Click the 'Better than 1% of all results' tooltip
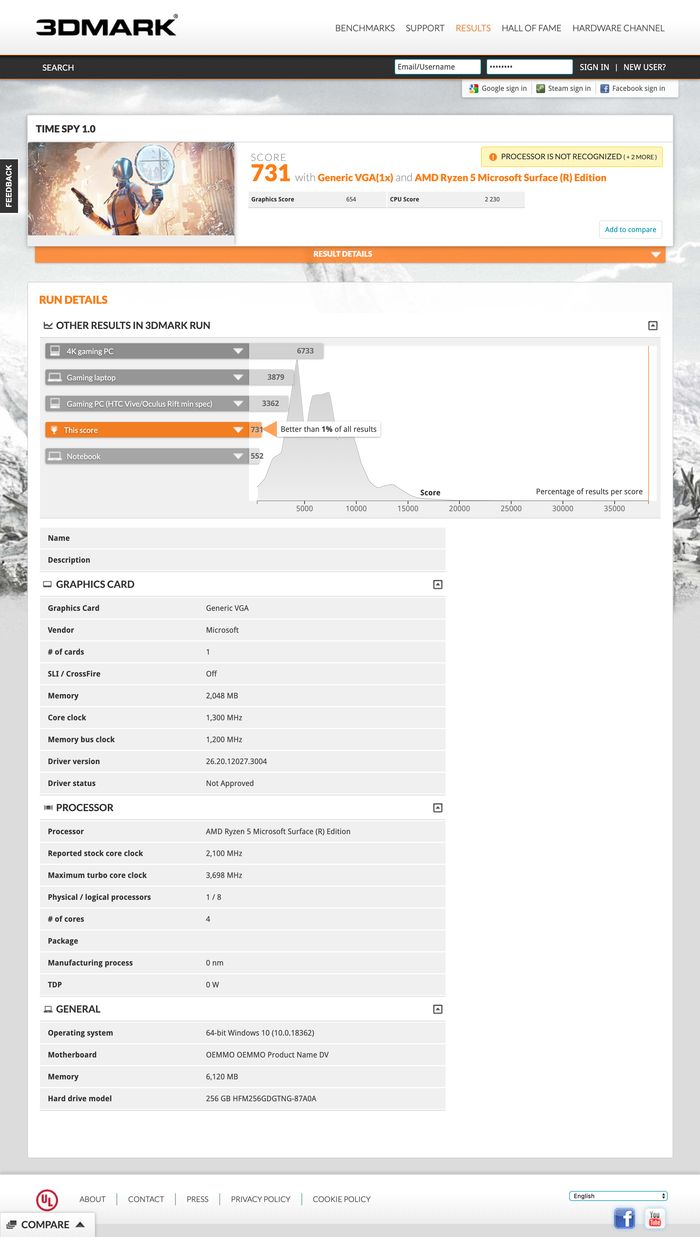Screen dimensions: 700x1237 click(x=328, y=429)
